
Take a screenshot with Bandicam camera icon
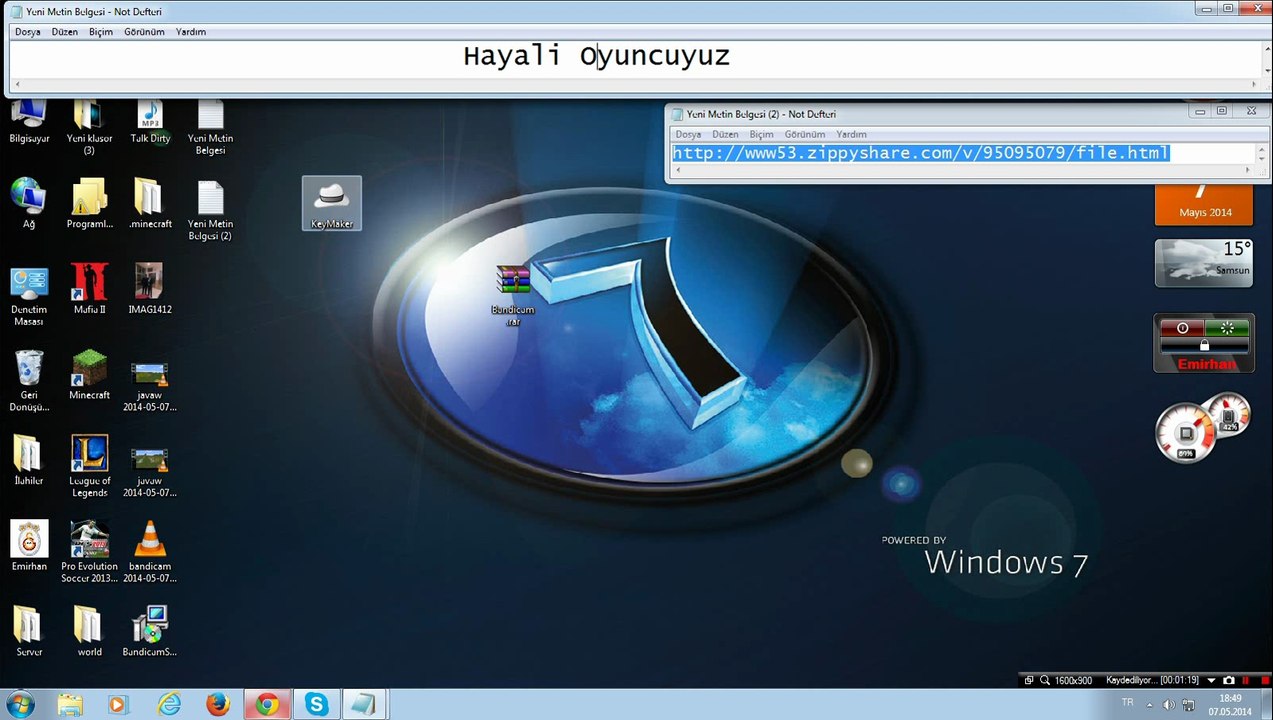tap(1229, 680)
